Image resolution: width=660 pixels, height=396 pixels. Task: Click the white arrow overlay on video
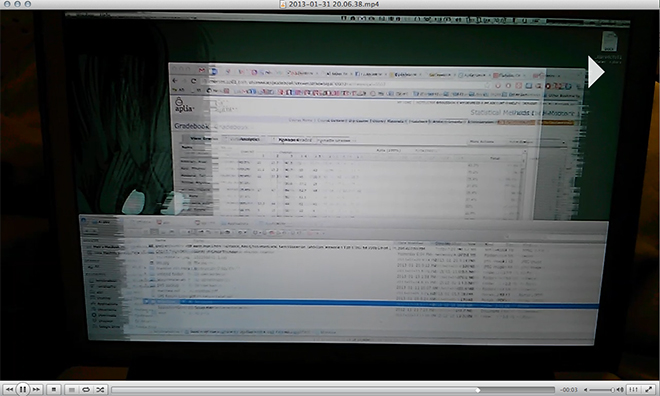click(x=596, y=72)
